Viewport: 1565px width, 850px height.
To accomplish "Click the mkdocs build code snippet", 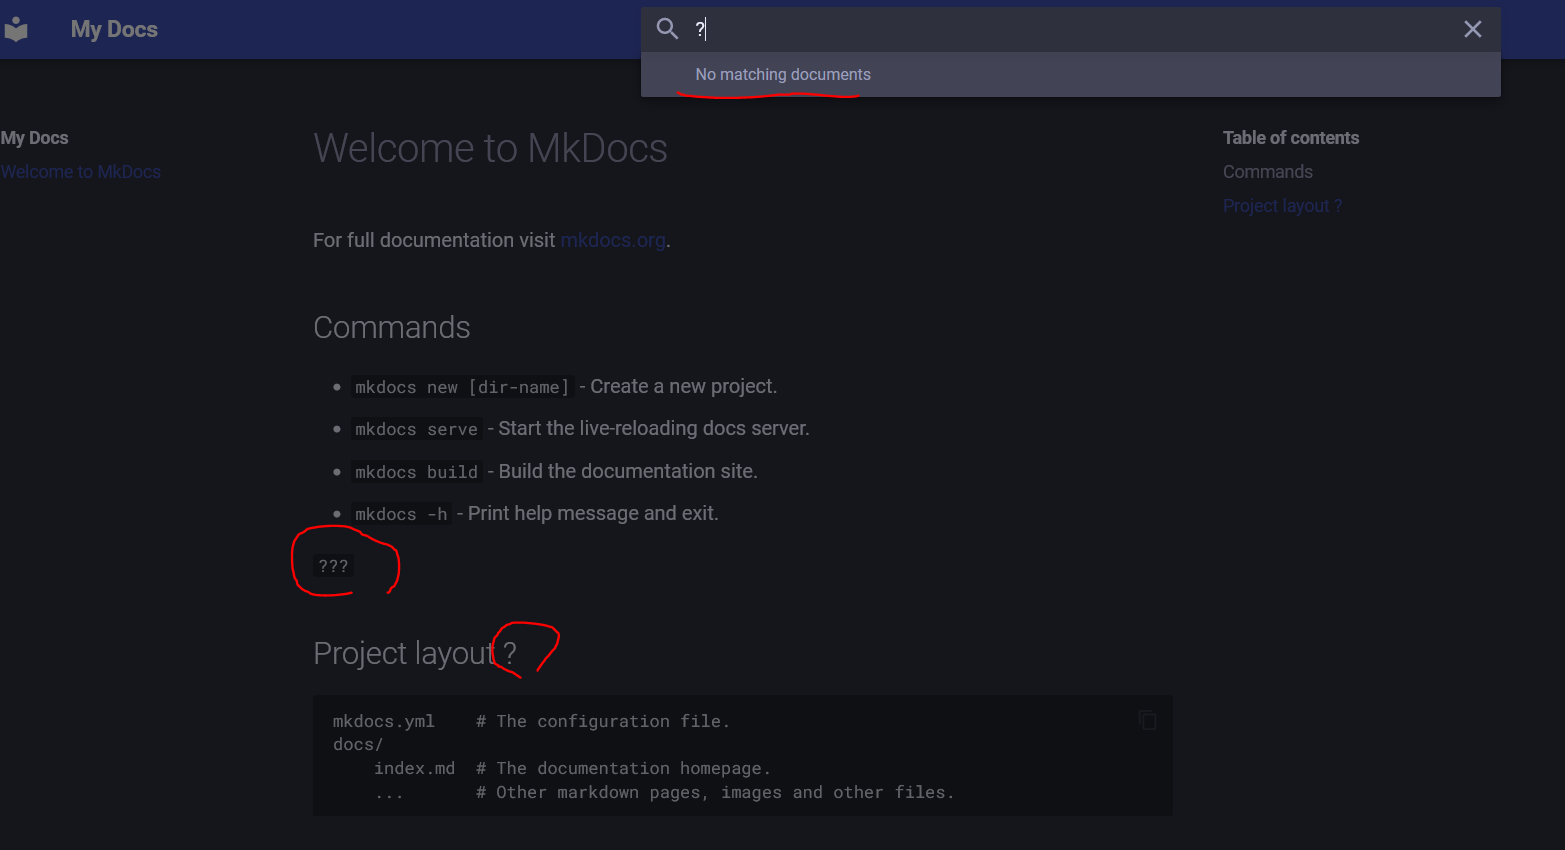I will (417, 472).
